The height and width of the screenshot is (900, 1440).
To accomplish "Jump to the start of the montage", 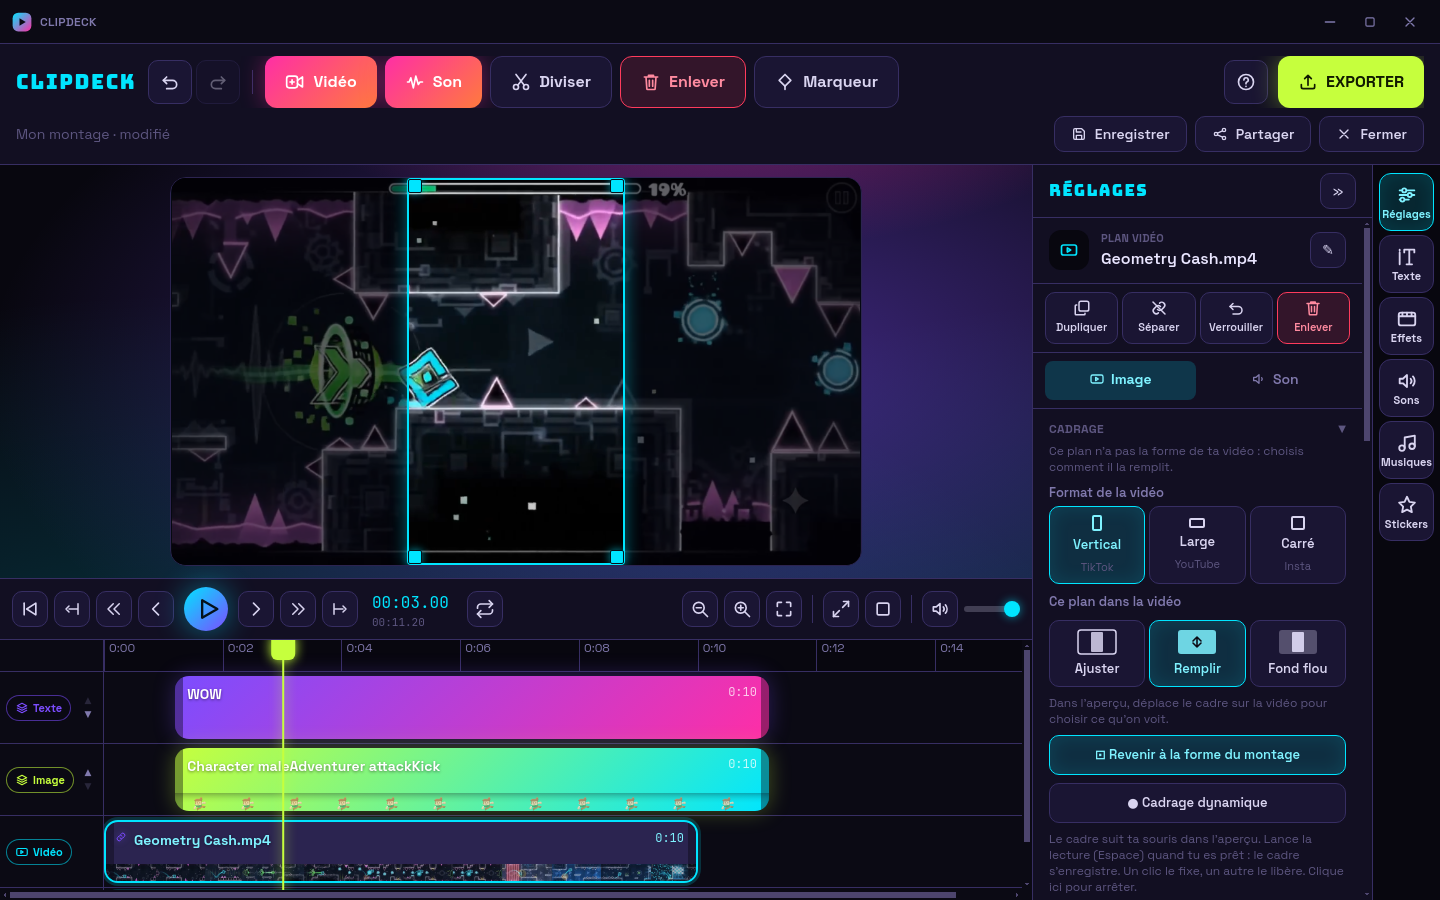I will pyautogui.click(x=30, y=609).
